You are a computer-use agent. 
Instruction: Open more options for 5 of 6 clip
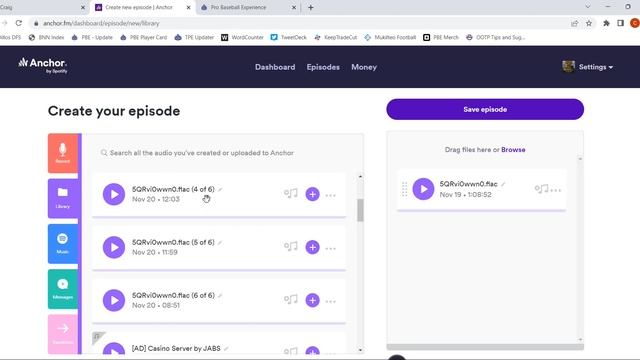[x=331, y=249]
